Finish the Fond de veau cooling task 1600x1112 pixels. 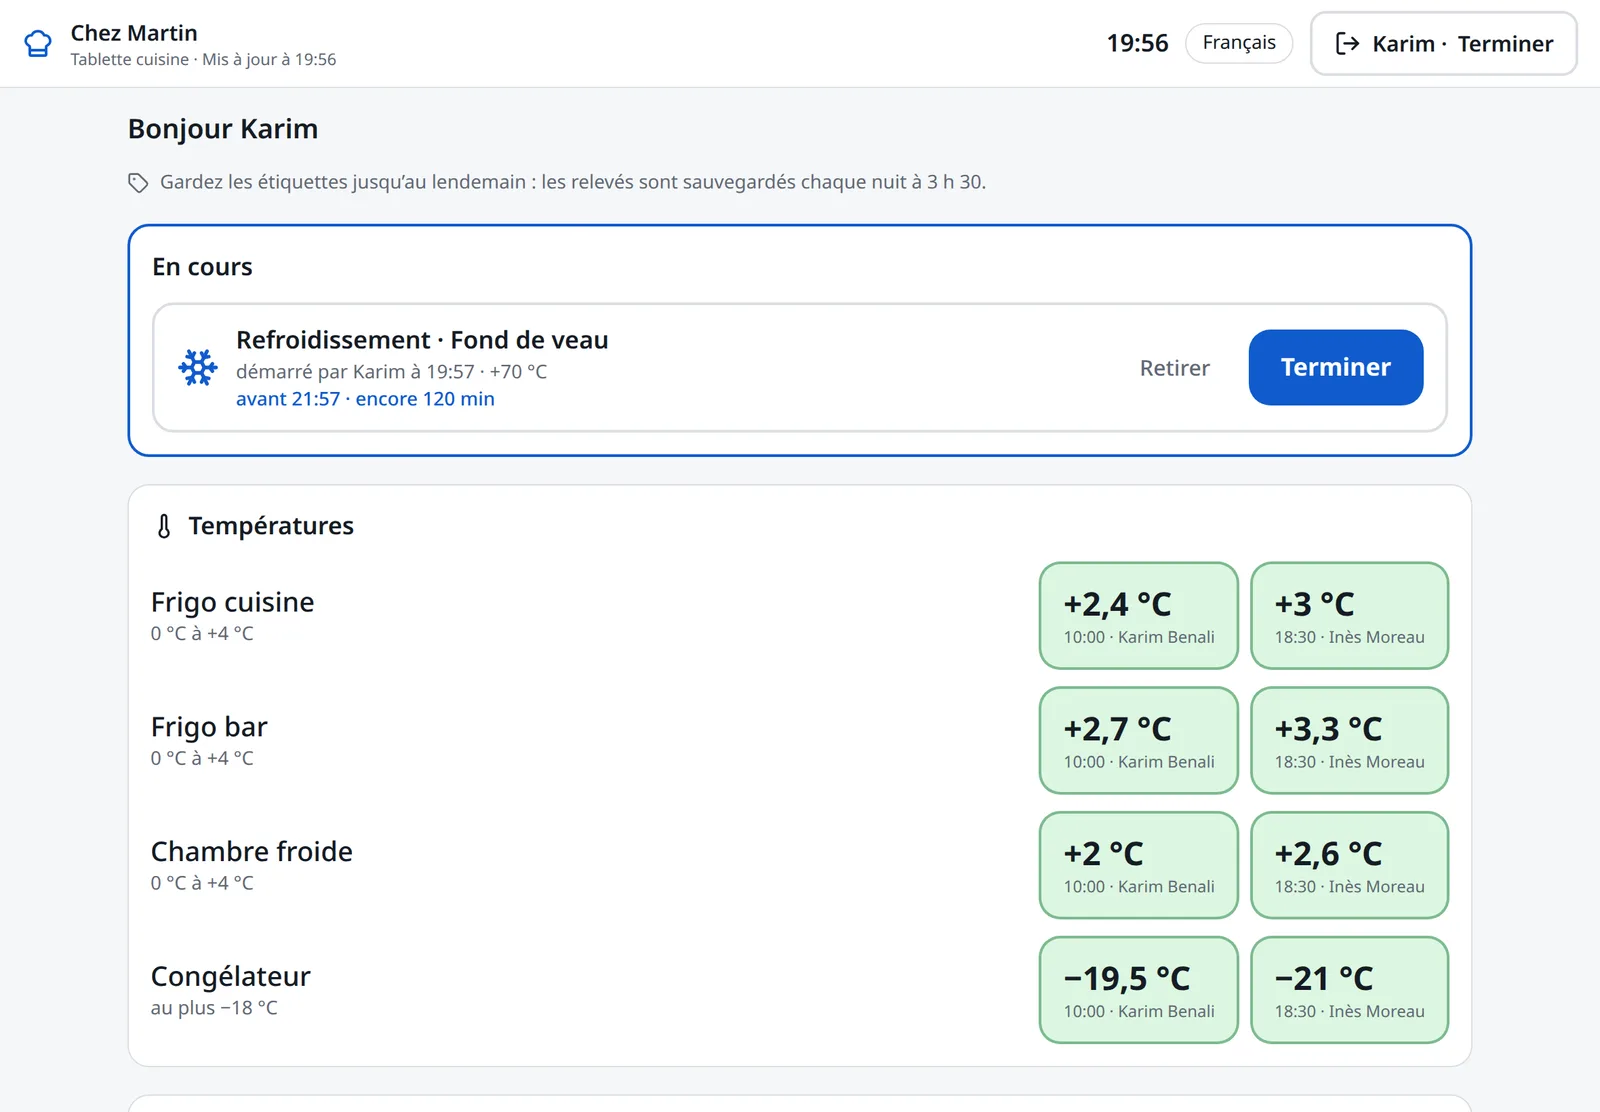point(1336,367)
